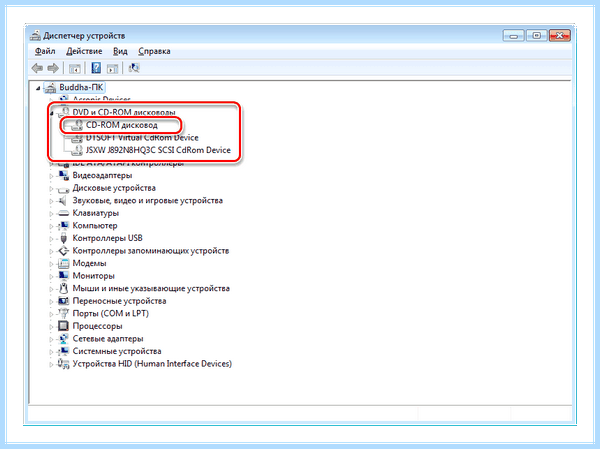The image size is (600, 449).
Task: Click the Мониторы category icon
Action: 63,276
